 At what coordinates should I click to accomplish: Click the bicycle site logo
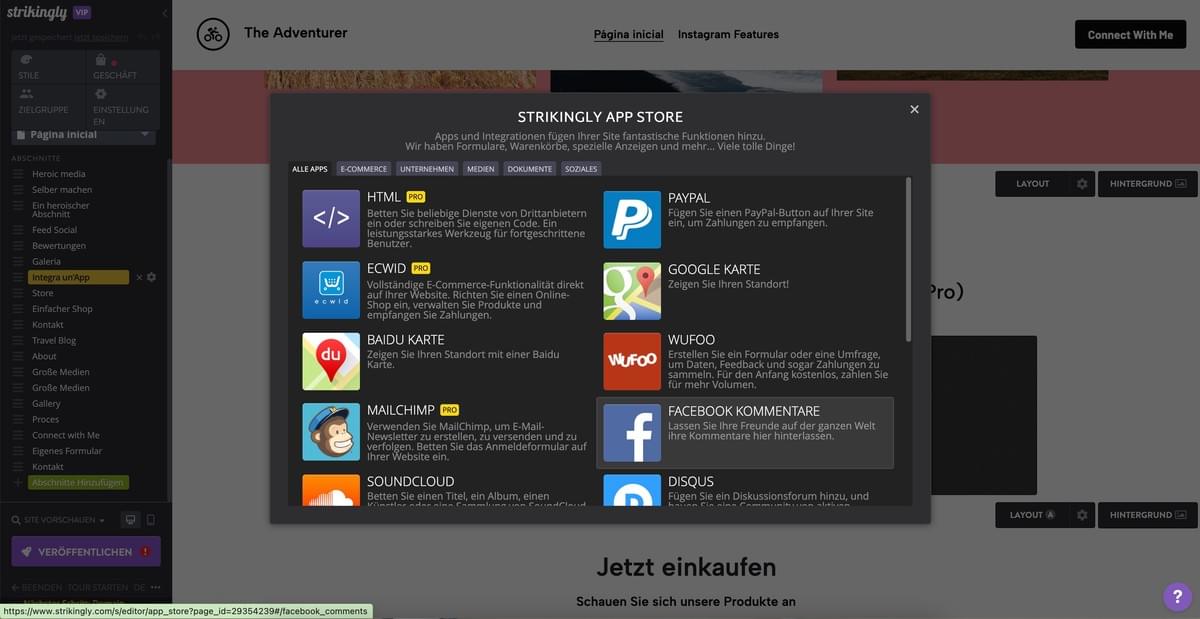(x=213, y=34)
